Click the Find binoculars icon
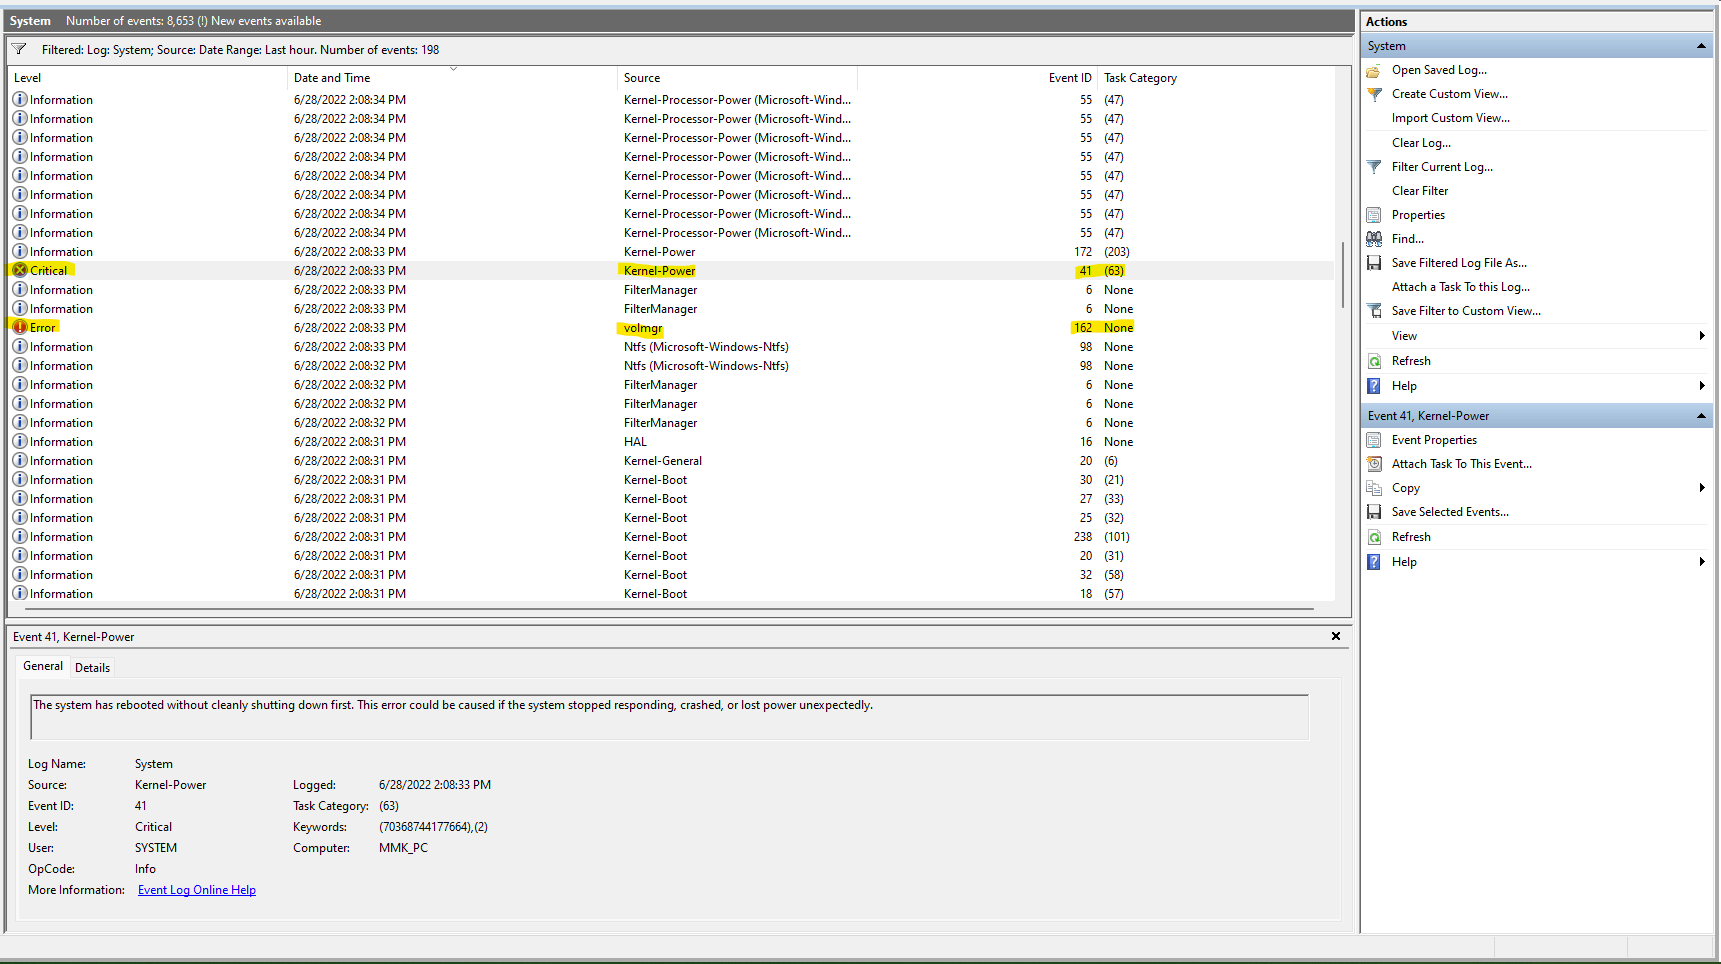Image resolution: width=1721 pixels, height=964 pixels. point(1374,239)
